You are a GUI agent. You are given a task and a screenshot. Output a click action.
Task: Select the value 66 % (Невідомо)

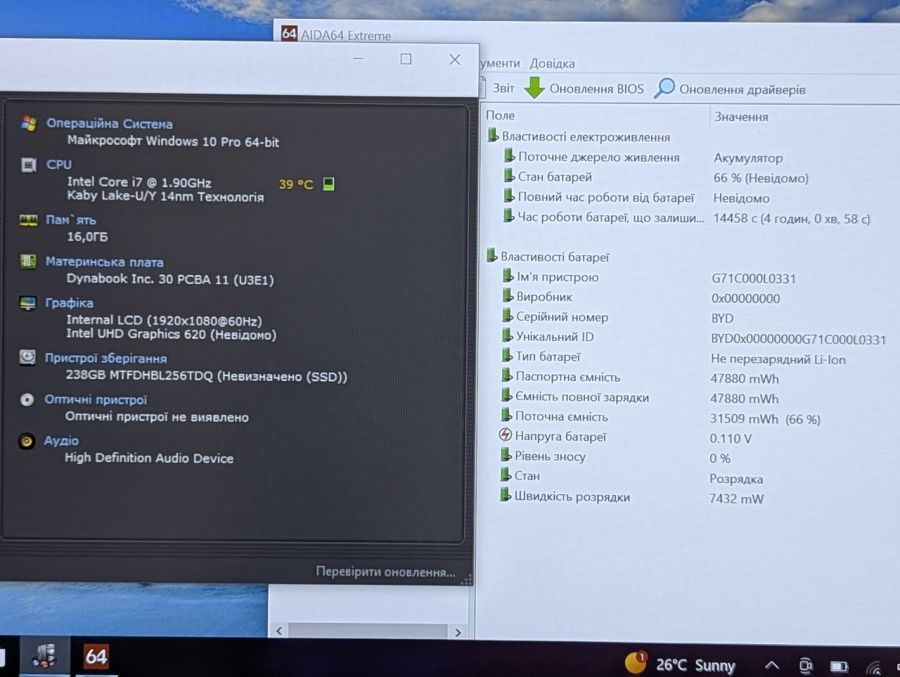coord(761,178)
